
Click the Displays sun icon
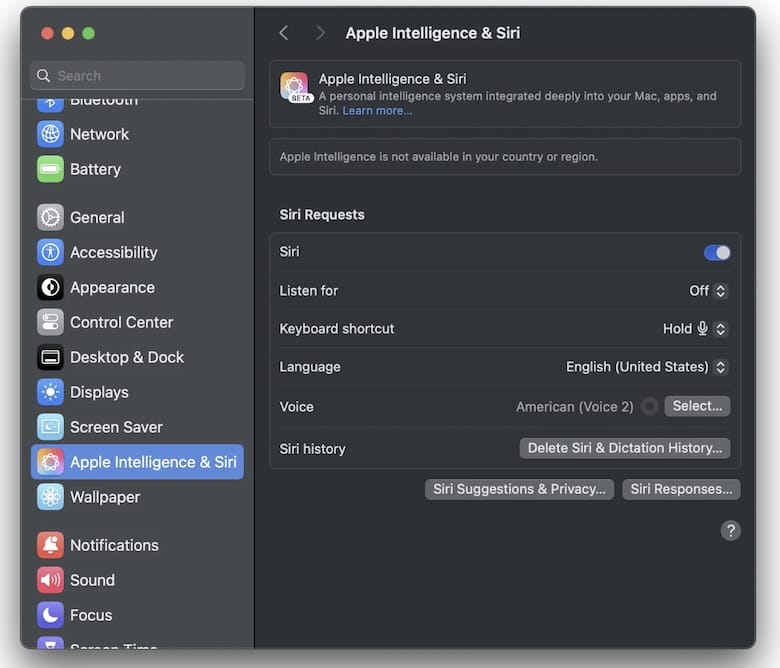(50, 392)
